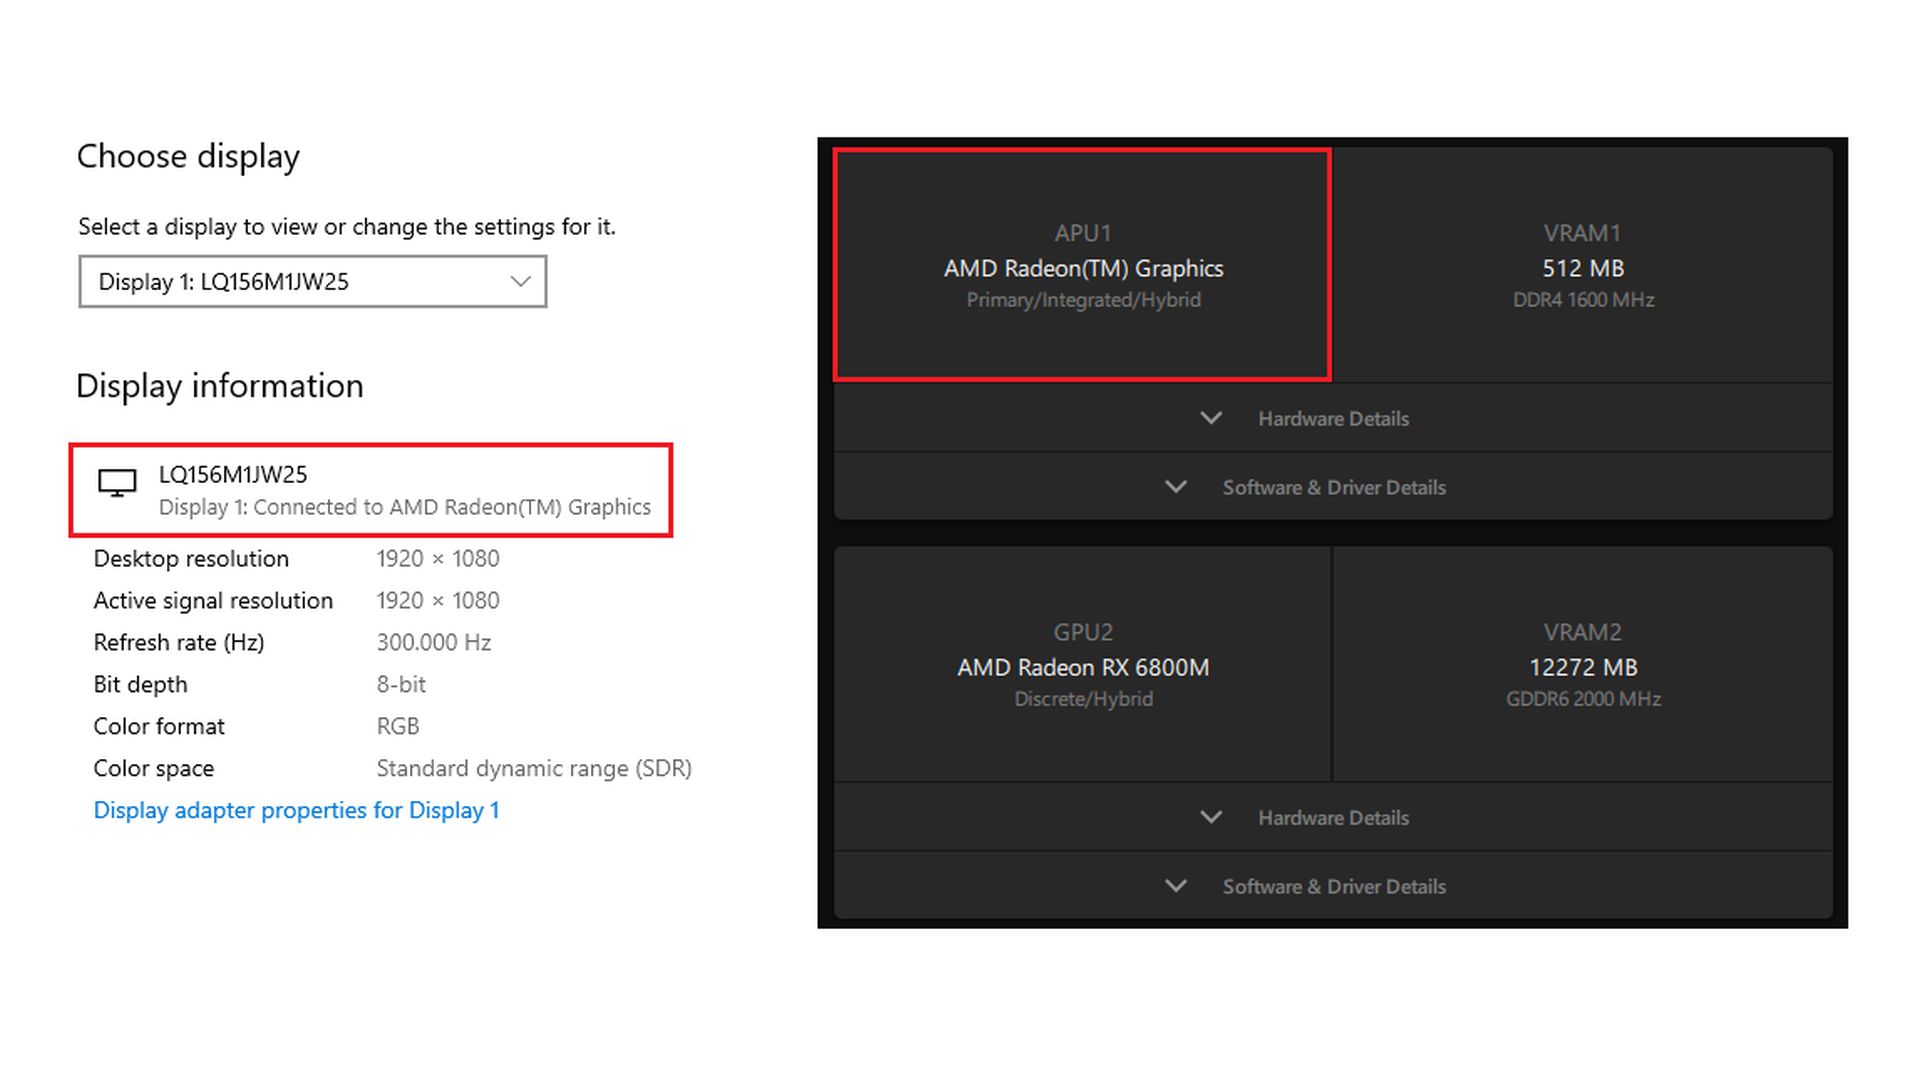
Task: Expand Software & Driver Details under APU1
Action: coord(1333,488)
